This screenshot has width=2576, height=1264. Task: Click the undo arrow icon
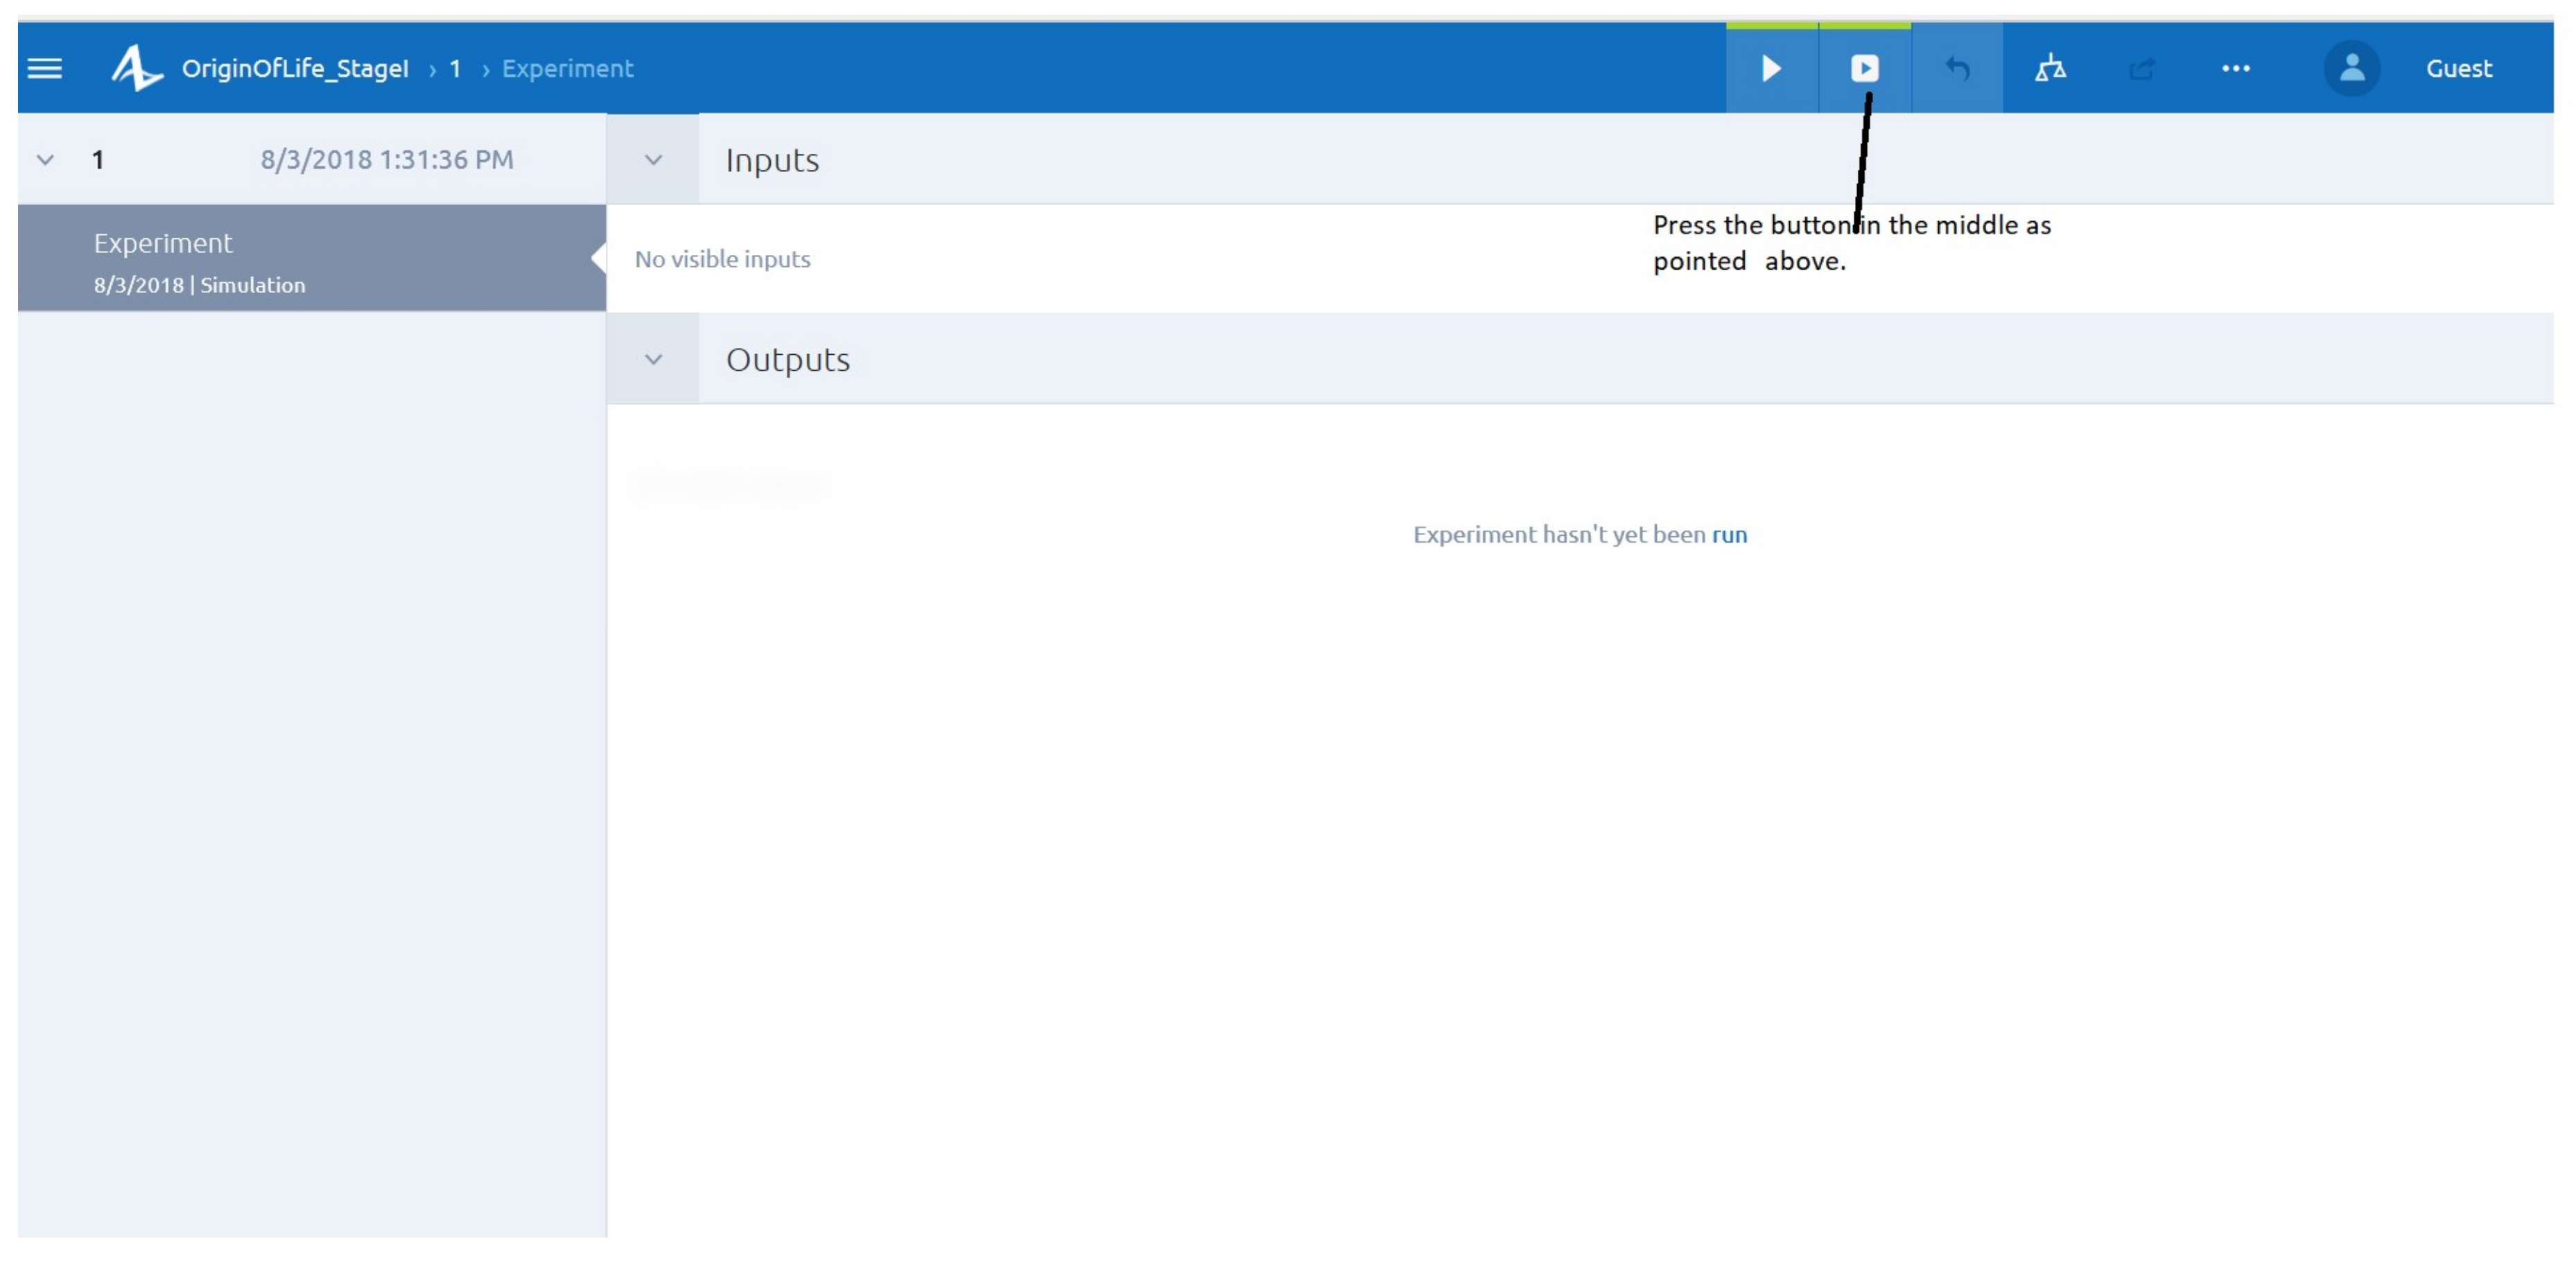(1957, 68)
